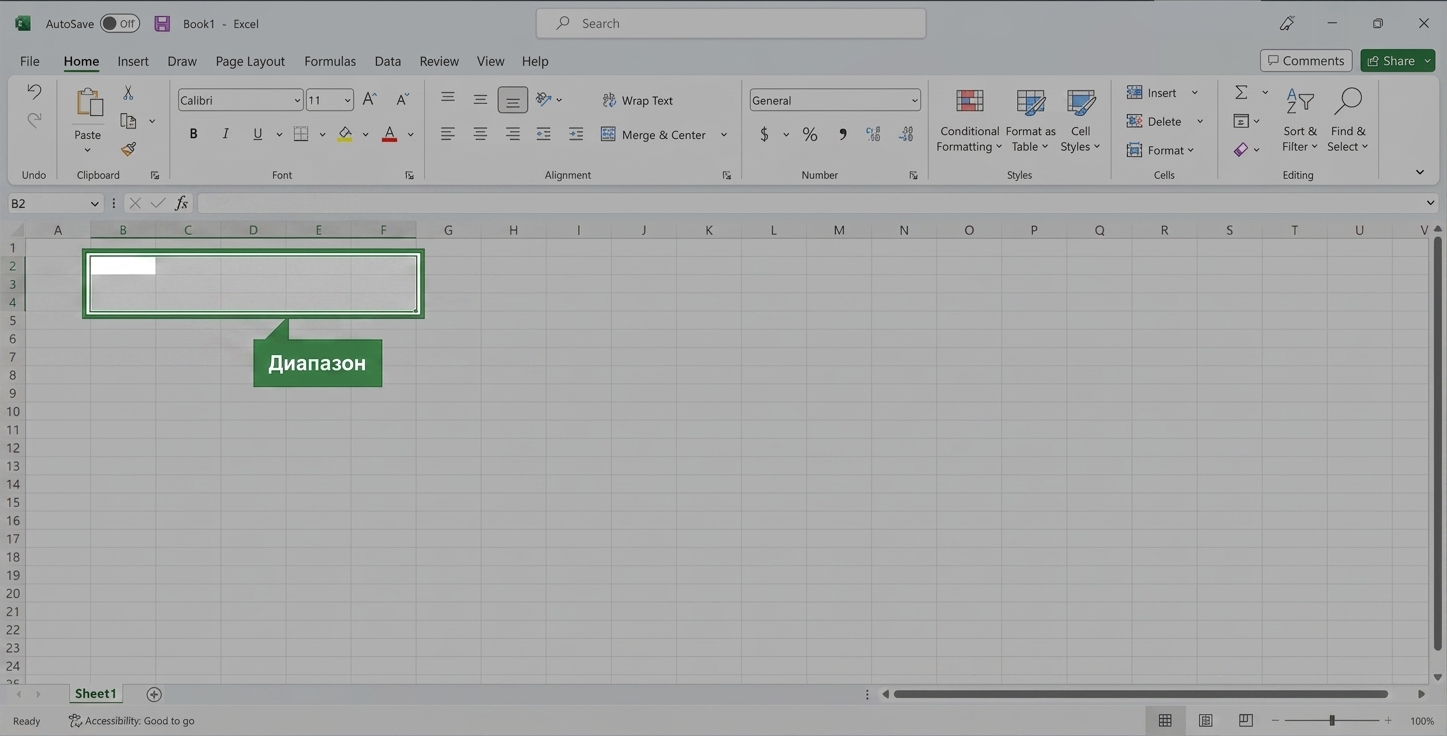Viewport: 1447px width, 736px height.
Task: Increase font size with the larger A icon
Action: click(x=370, y=100)
